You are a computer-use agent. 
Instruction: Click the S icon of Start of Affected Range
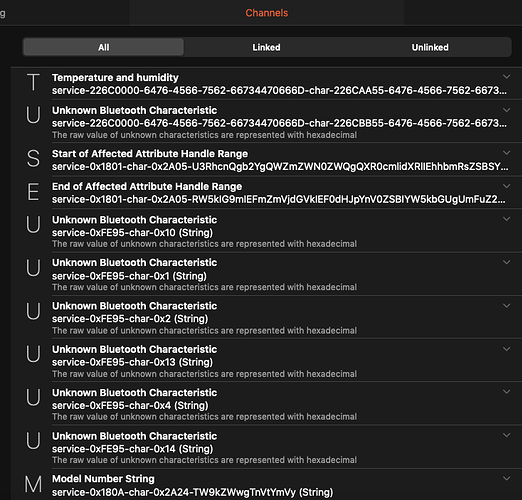coord(33,159)
